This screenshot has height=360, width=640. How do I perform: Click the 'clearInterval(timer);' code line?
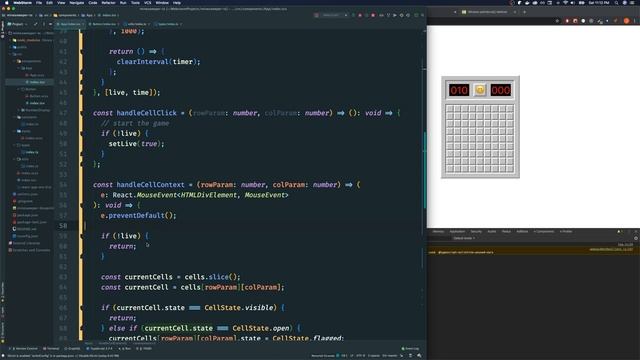158,62
